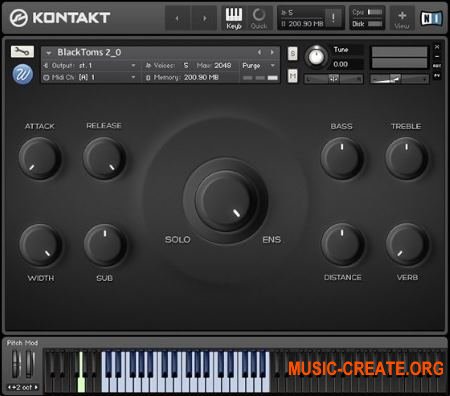This screenshot has width=450, height=396.
Task: Click the Disk meter in the header
Action: [375, 24]
